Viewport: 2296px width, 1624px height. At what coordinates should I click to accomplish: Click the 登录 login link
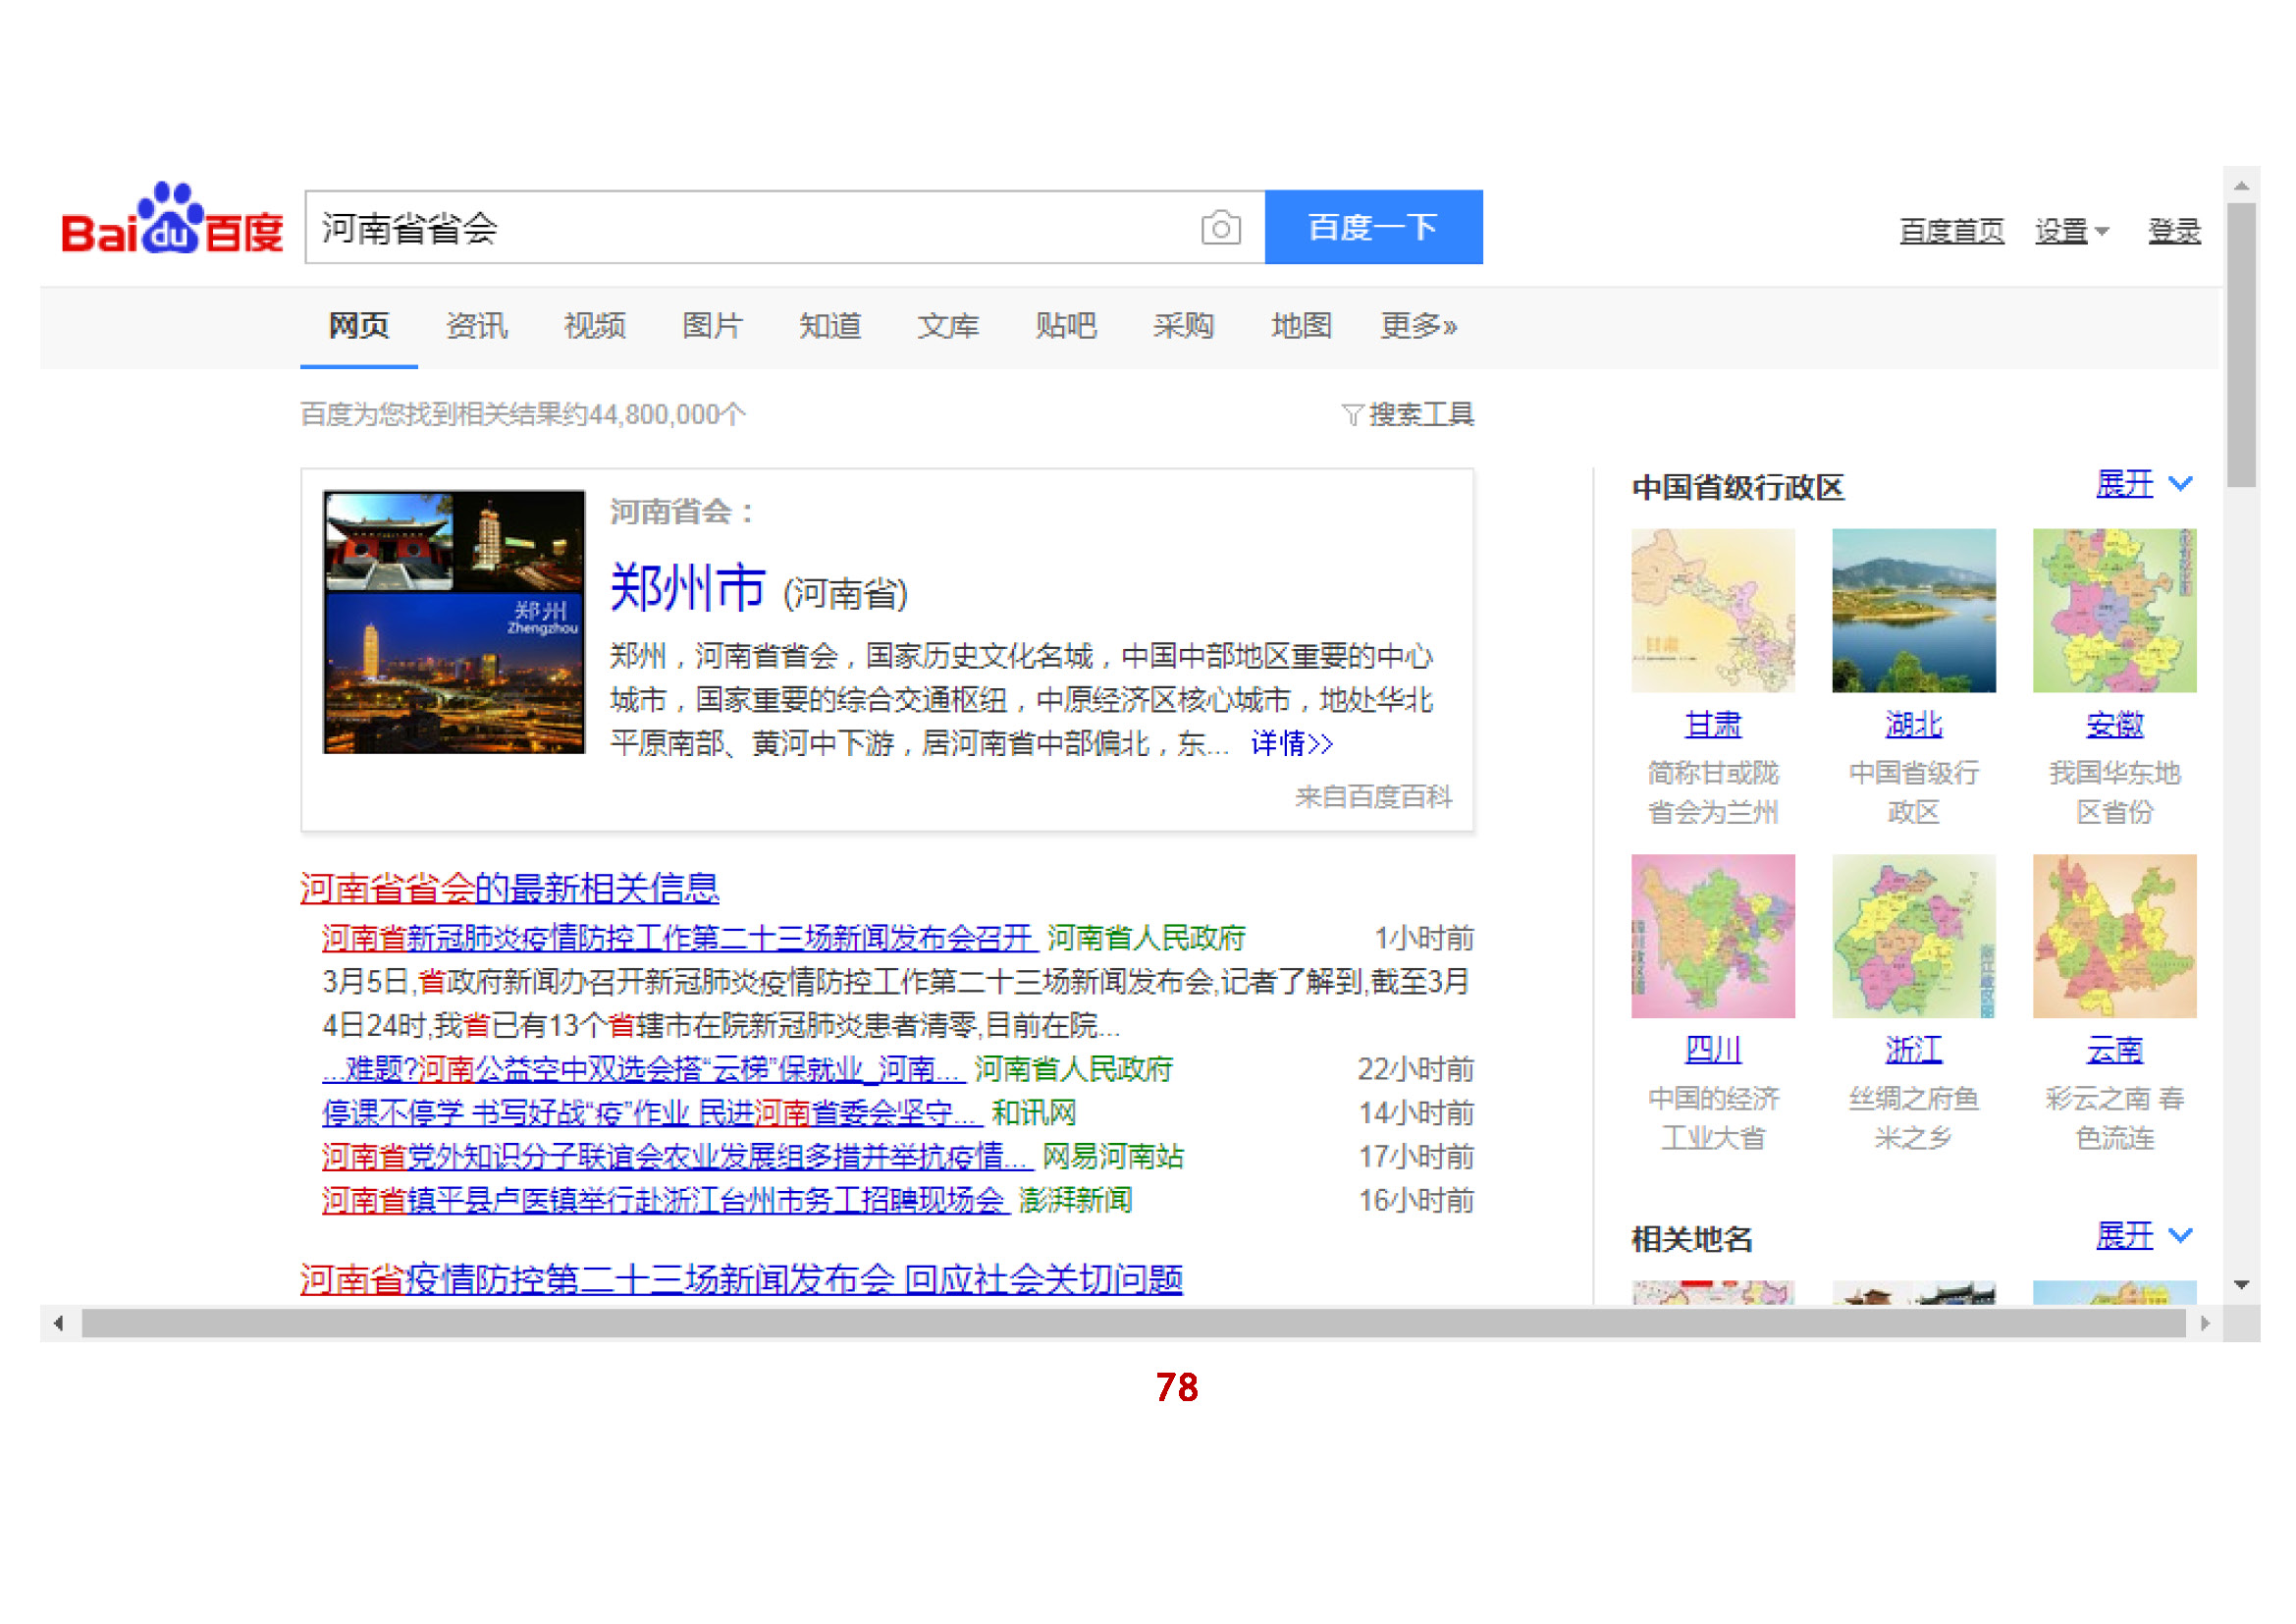coord(2174,232)
